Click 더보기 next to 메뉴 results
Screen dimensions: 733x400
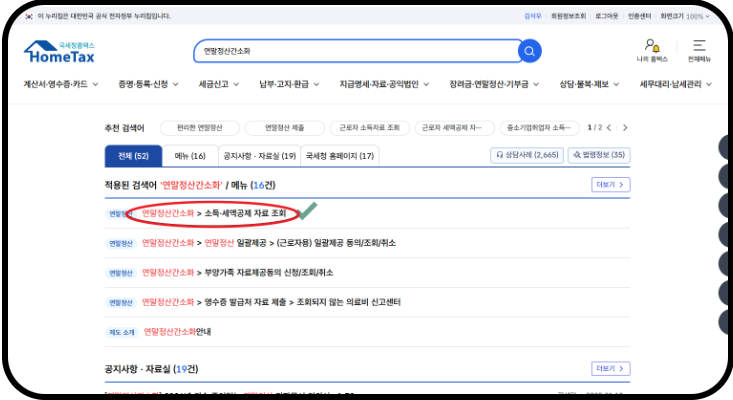click(611, 185)
